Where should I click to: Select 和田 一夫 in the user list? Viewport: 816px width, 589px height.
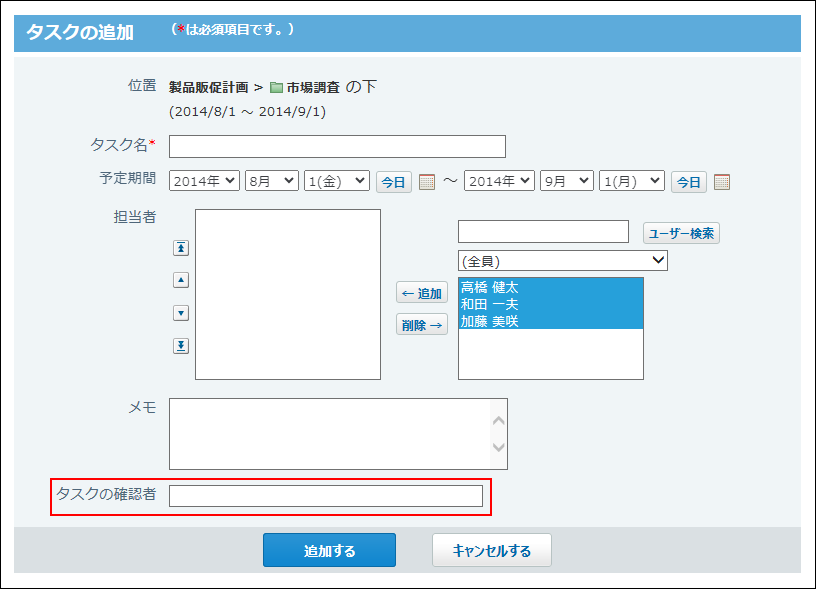point(489,304)
